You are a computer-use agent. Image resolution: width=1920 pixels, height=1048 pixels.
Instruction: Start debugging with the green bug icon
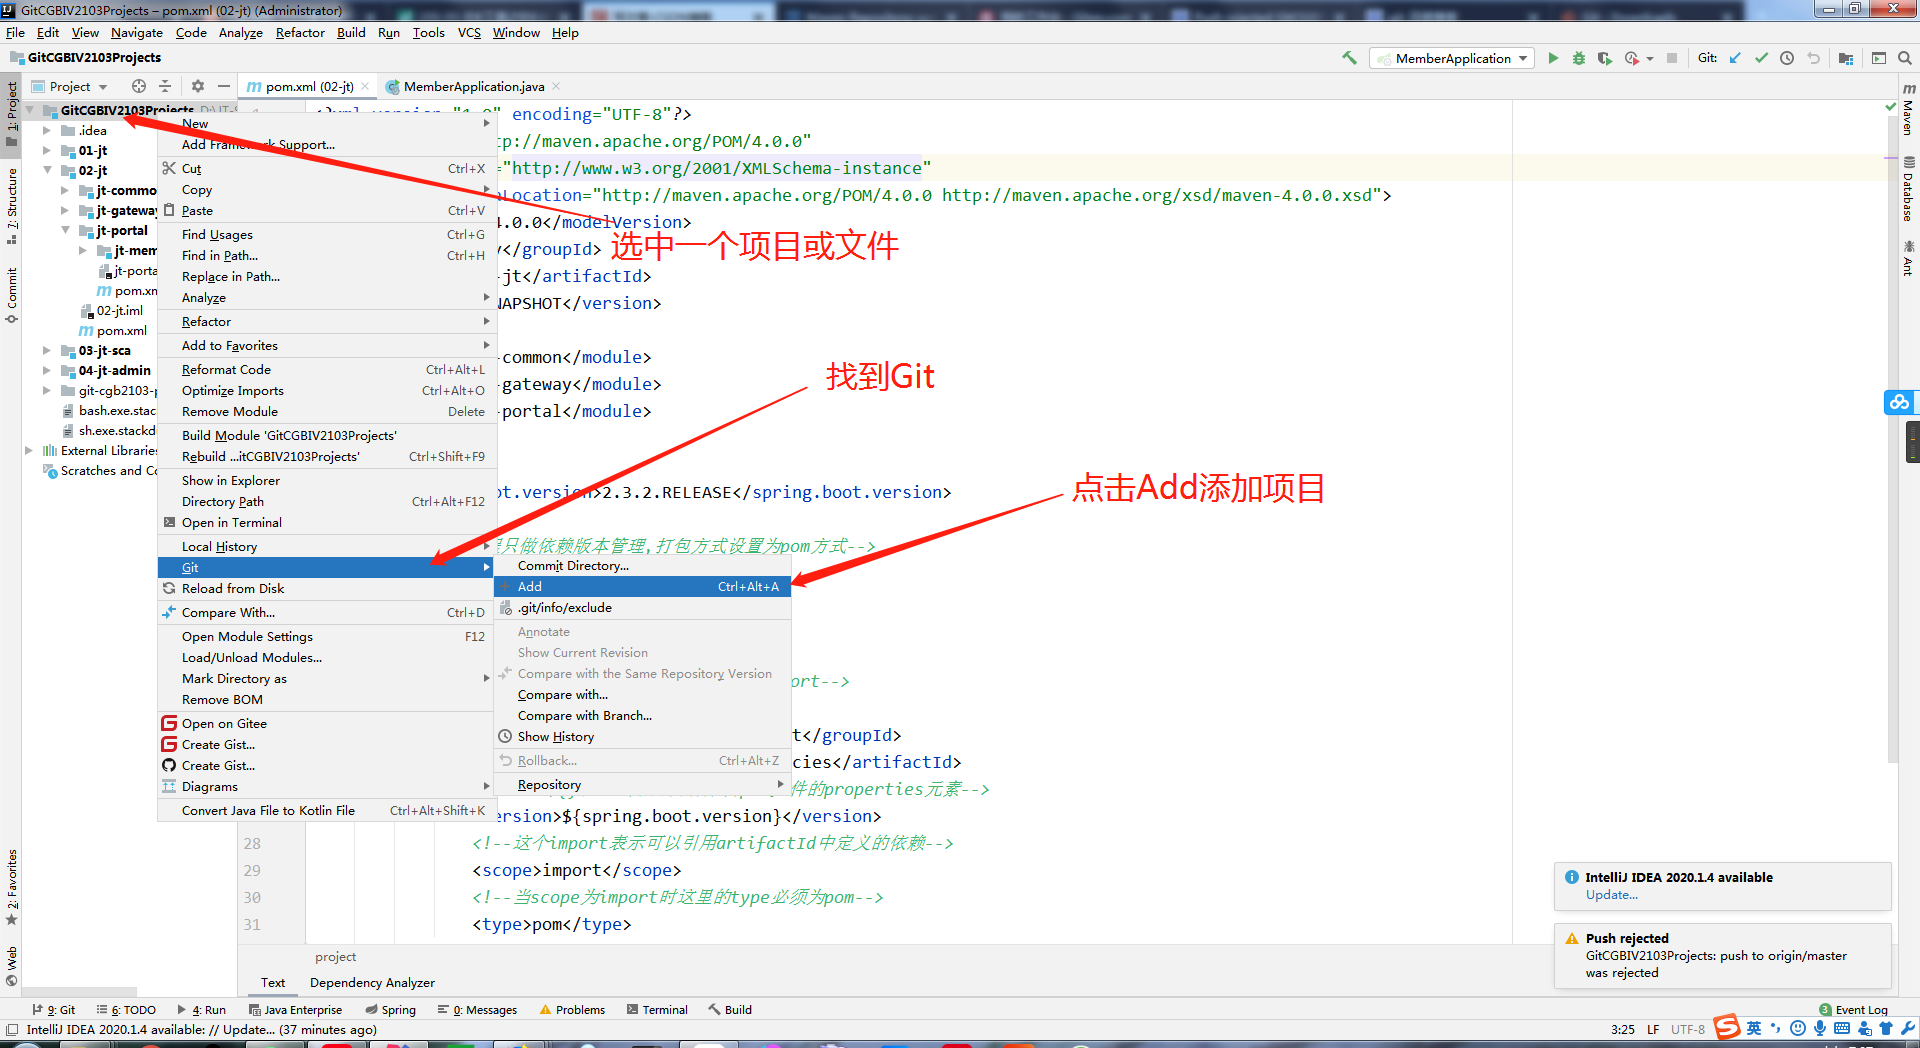[1579, 58]
